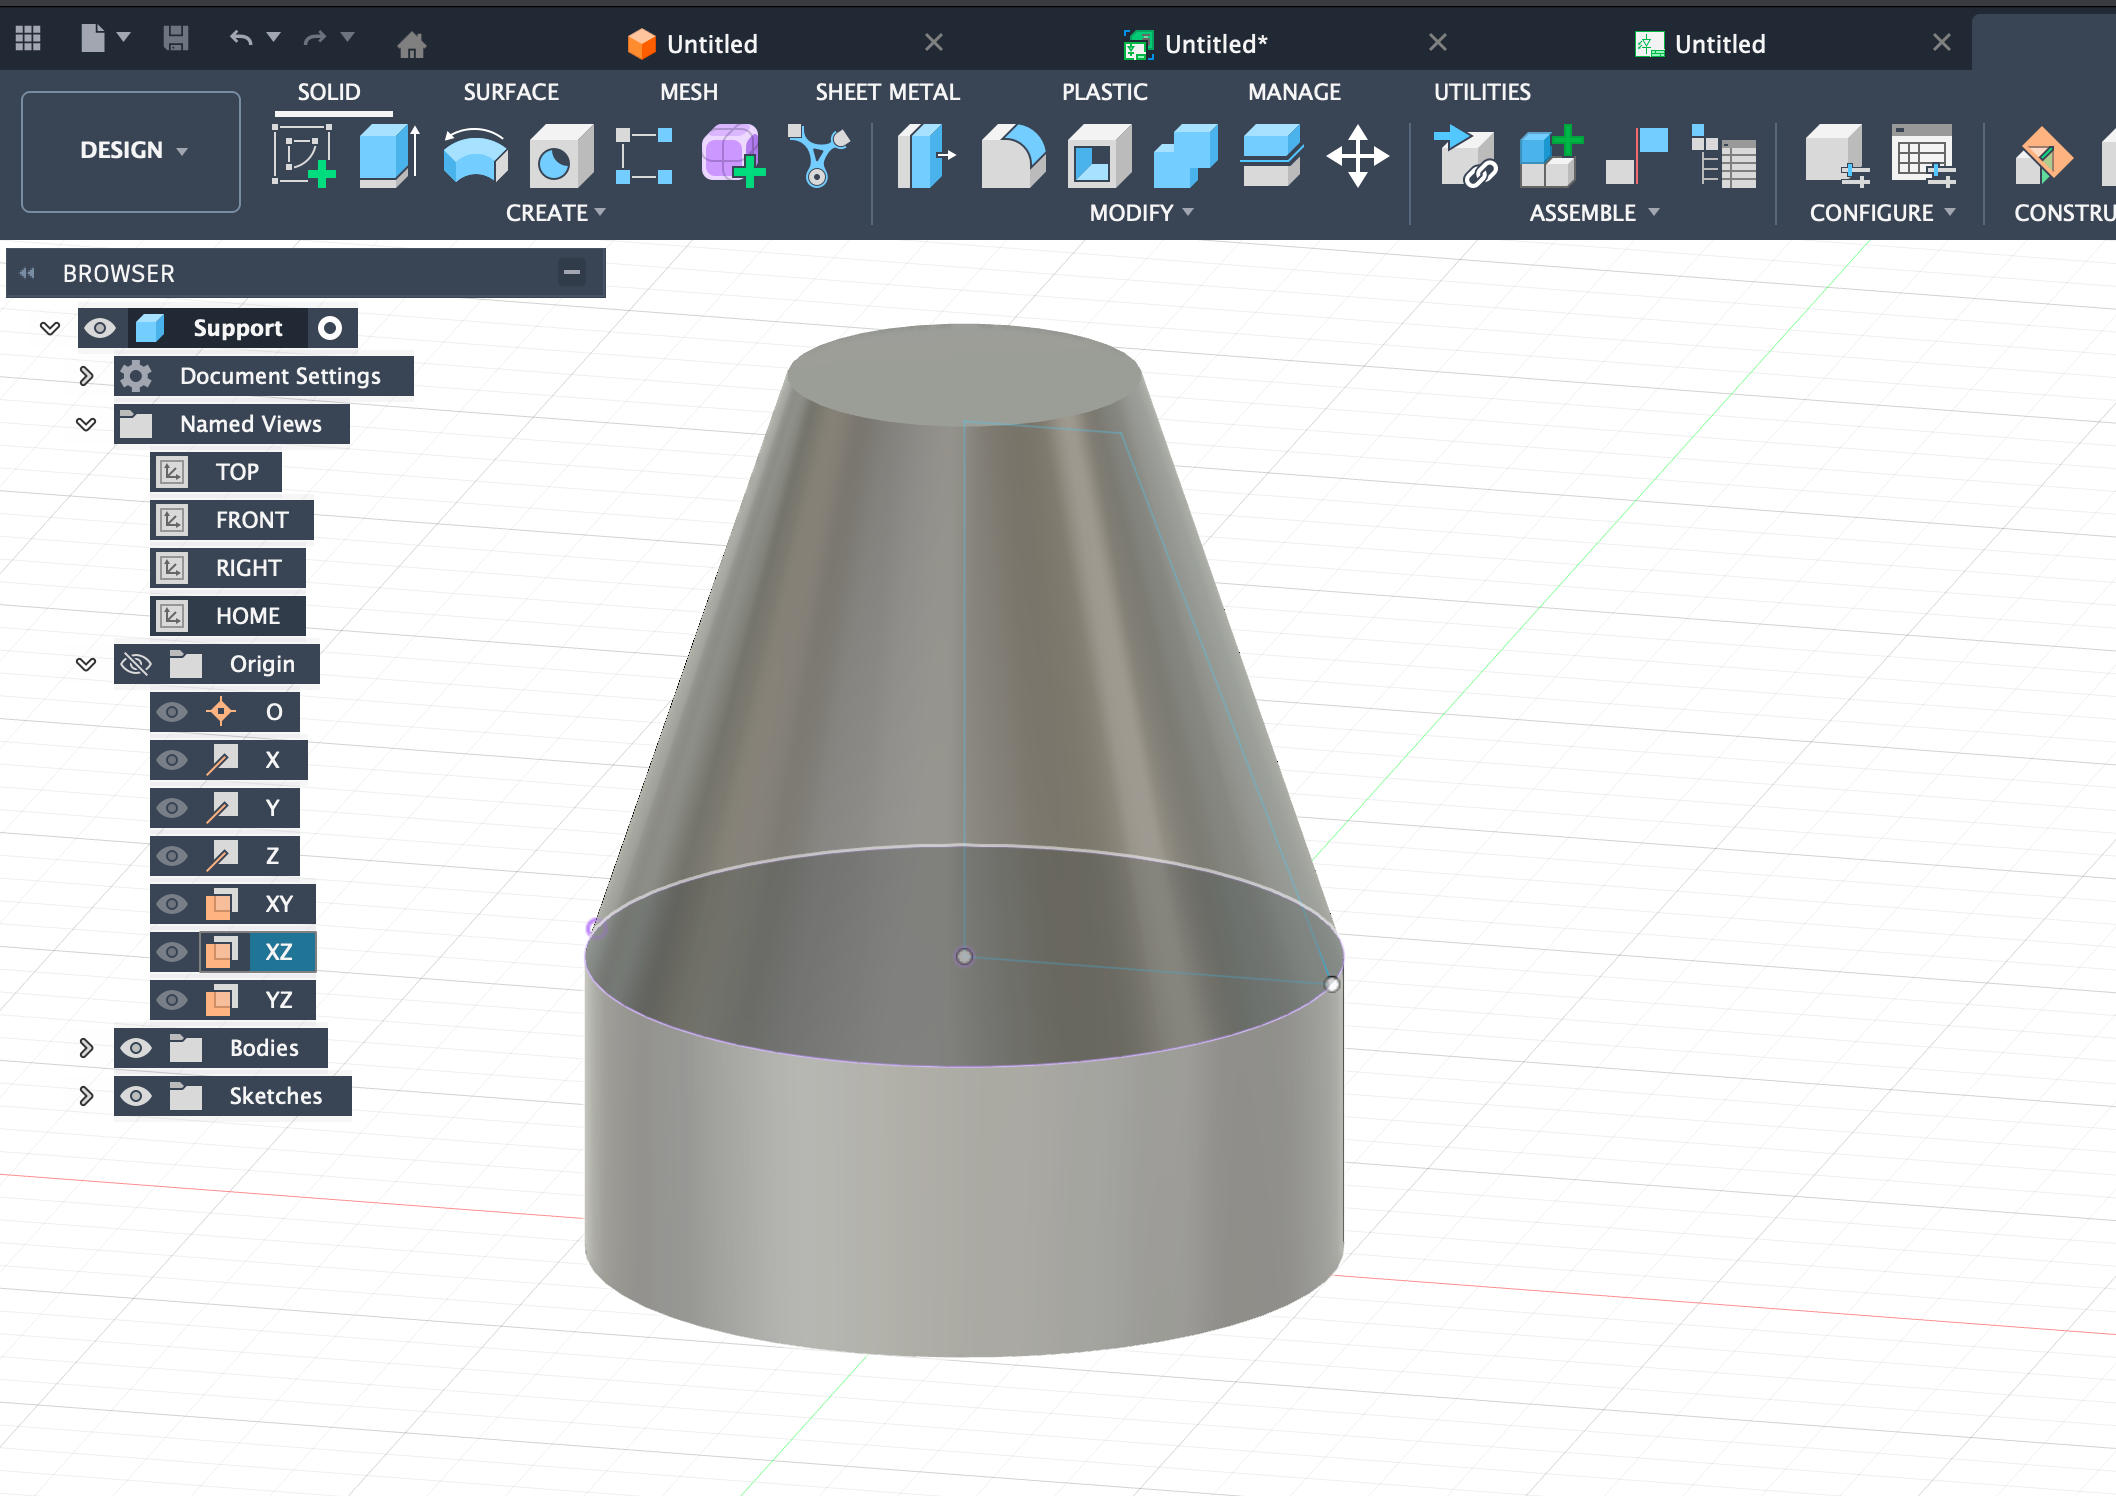Show the hidden Origin folder

(x=136, y=664)
